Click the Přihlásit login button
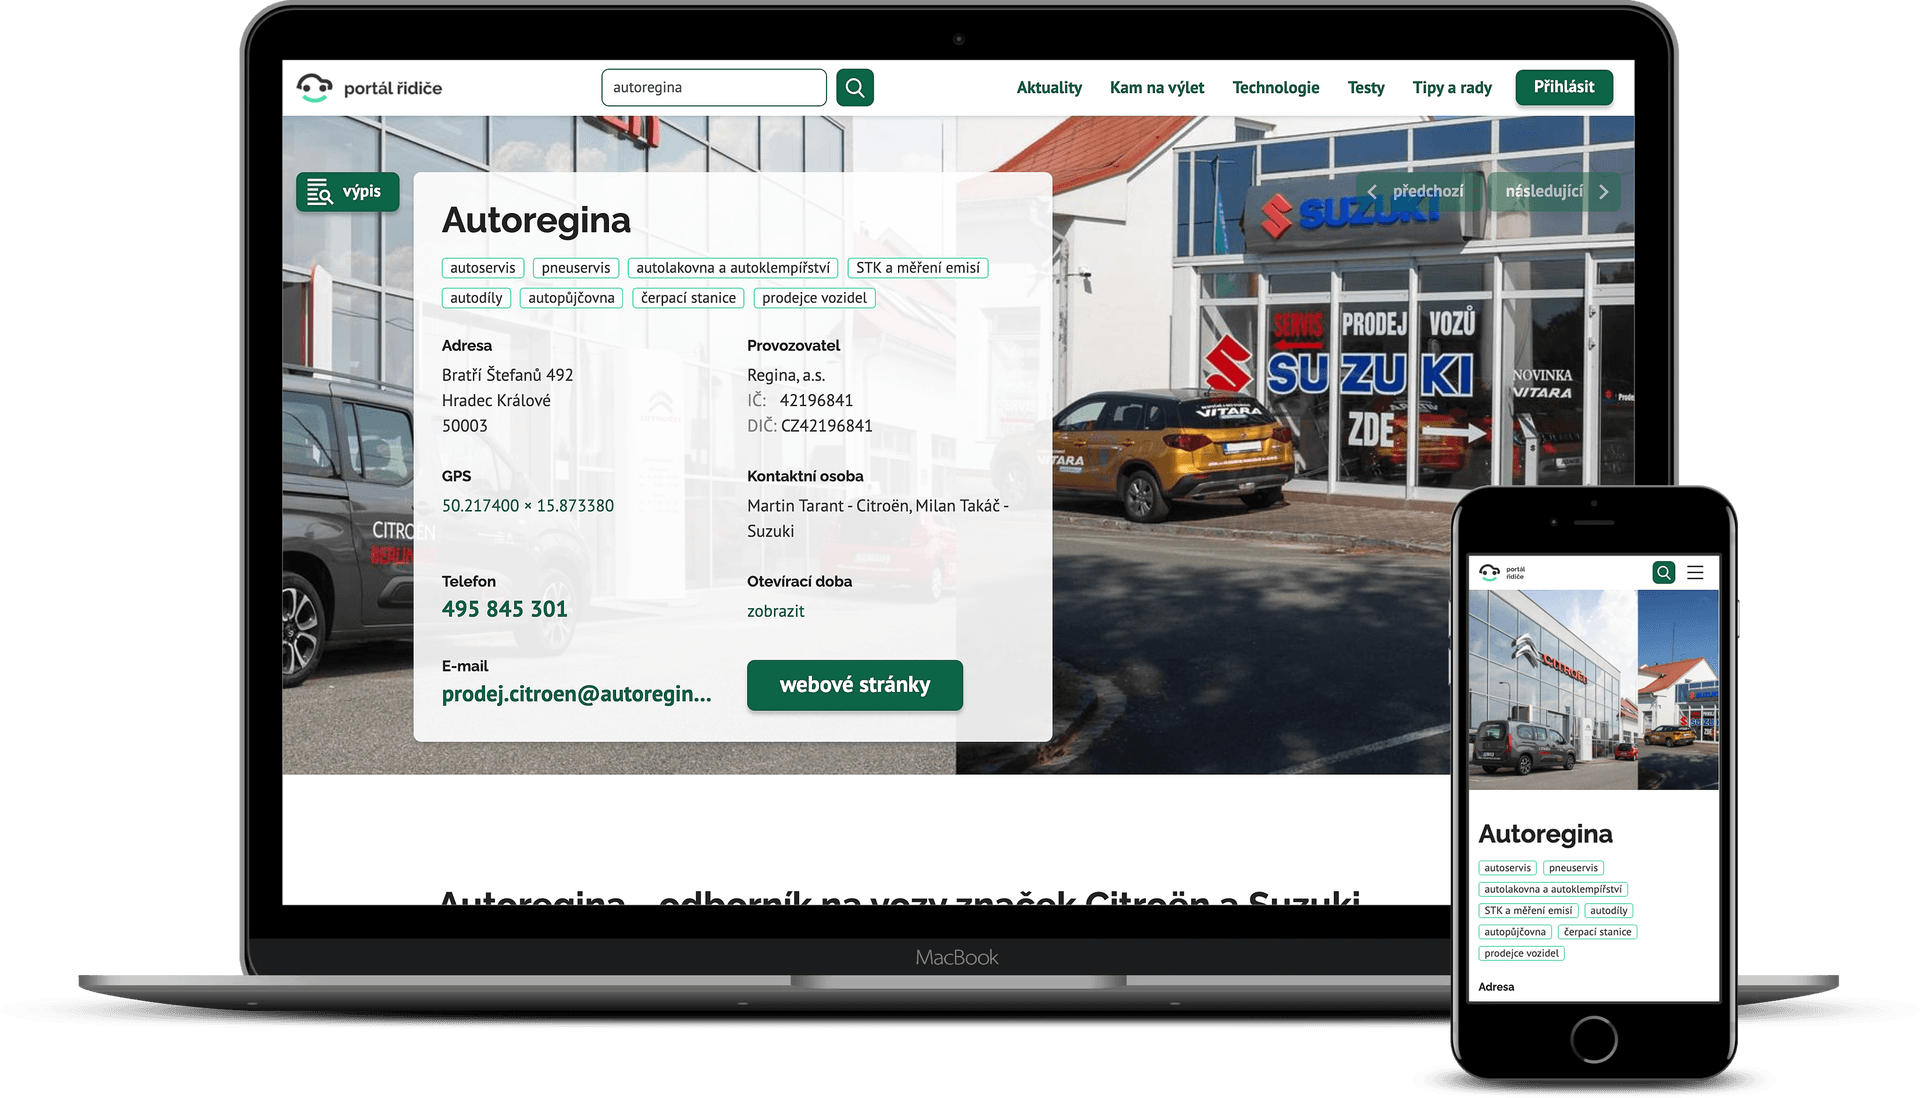 (1564, 87)
